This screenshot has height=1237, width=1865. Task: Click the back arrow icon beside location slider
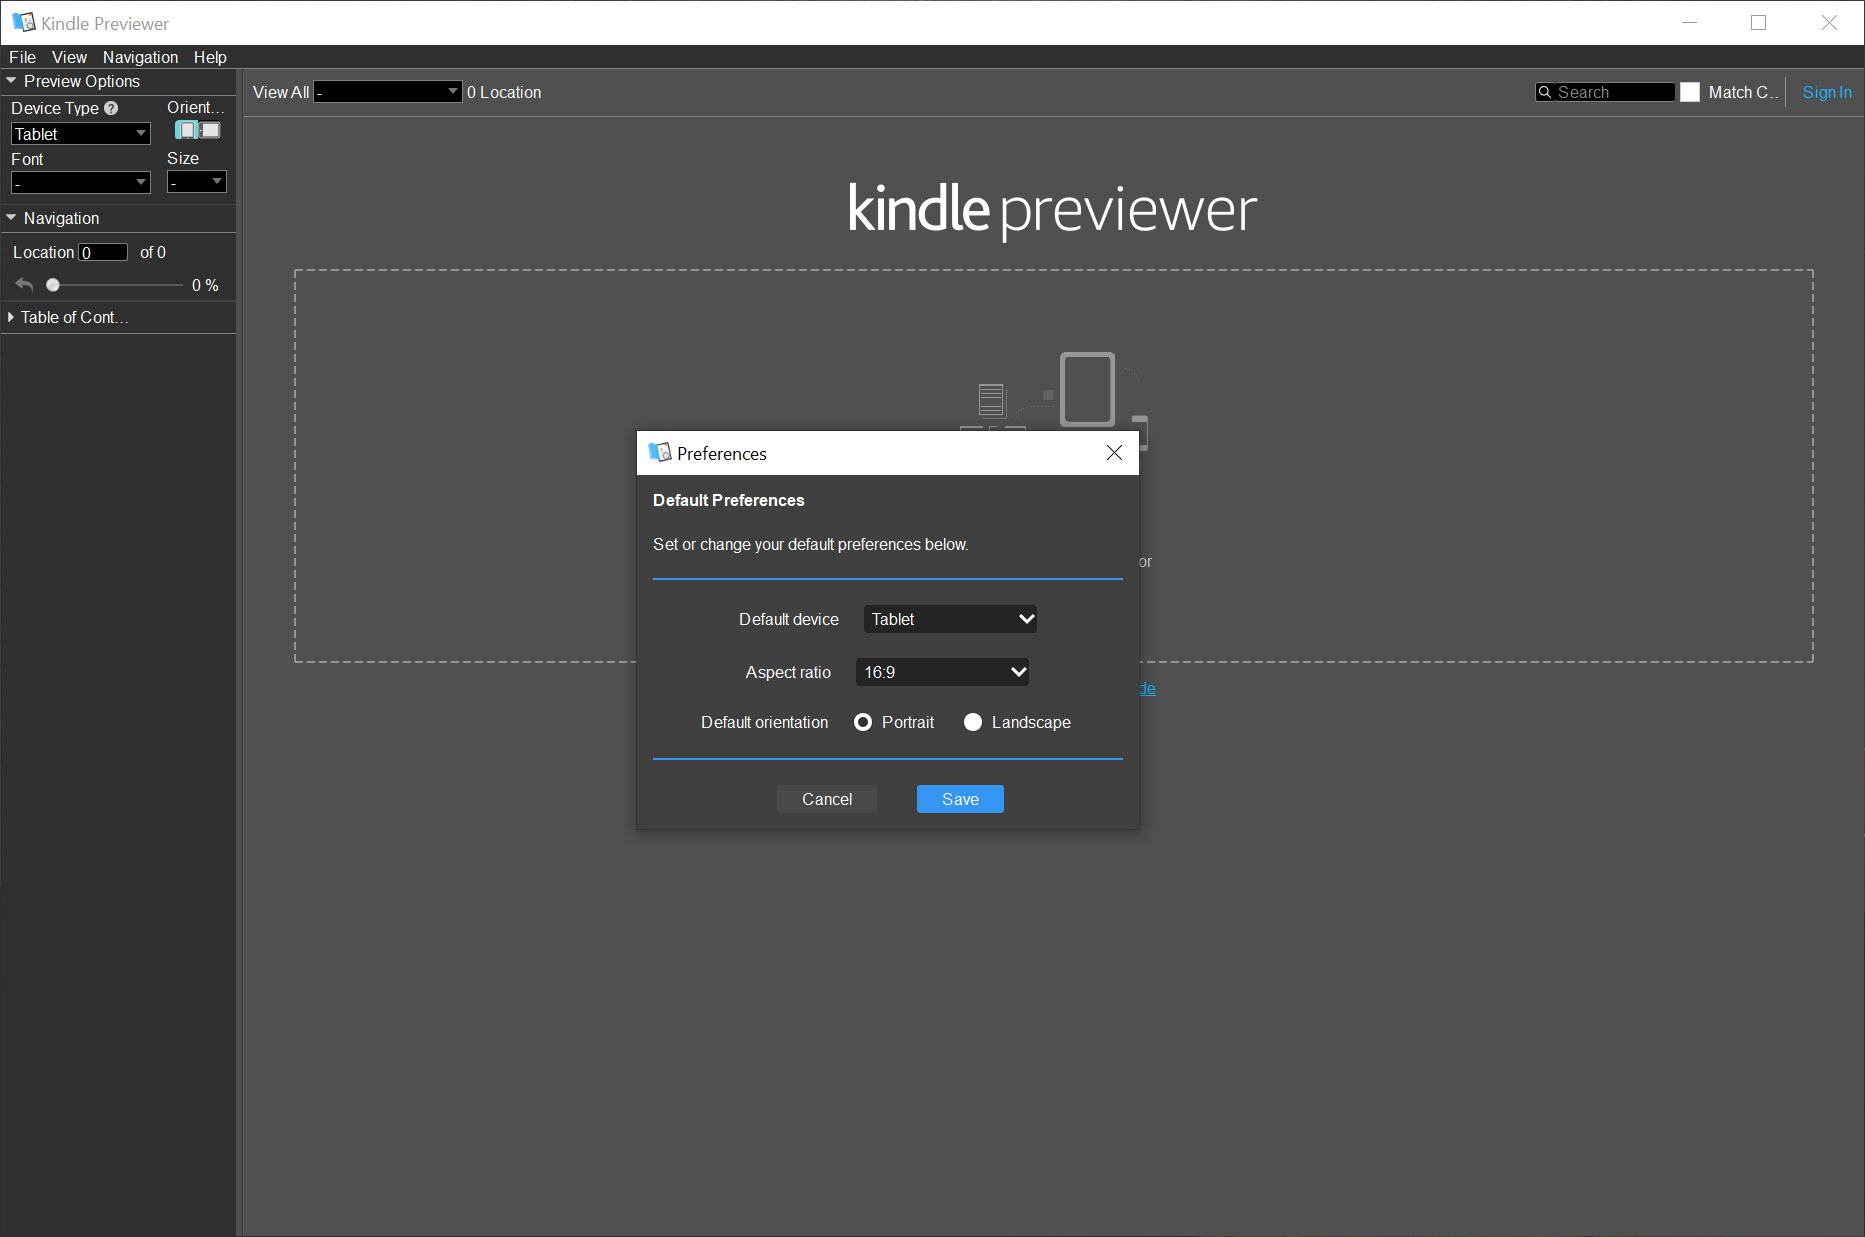[x=25, y=285]
